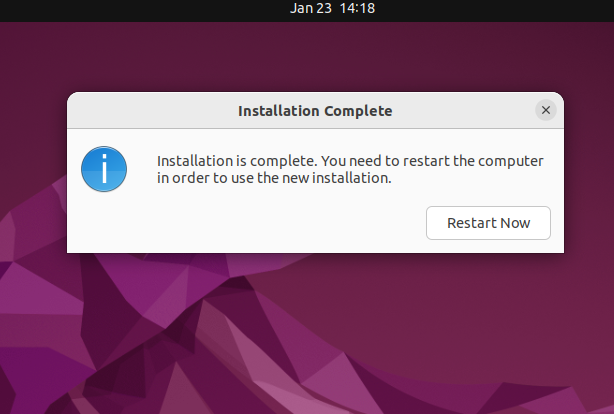Click the blue information icon
Screen dimensions: 614x414
tap(104, 170)
